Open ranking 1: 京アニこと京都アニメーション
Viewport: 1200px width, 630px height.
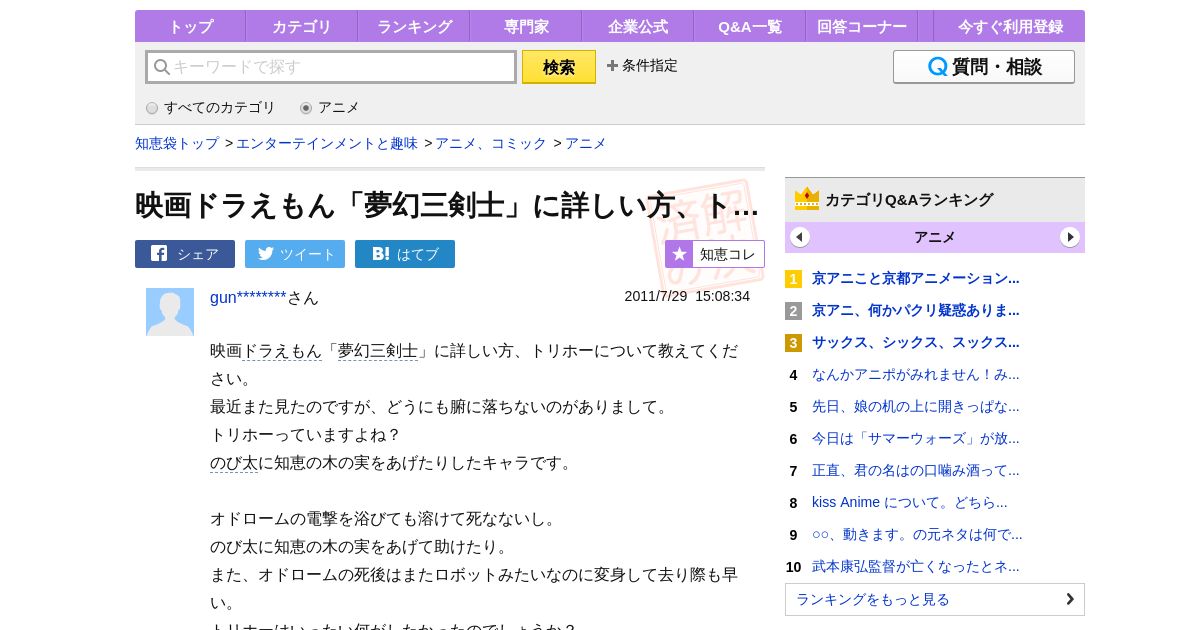tap(916, 278)
